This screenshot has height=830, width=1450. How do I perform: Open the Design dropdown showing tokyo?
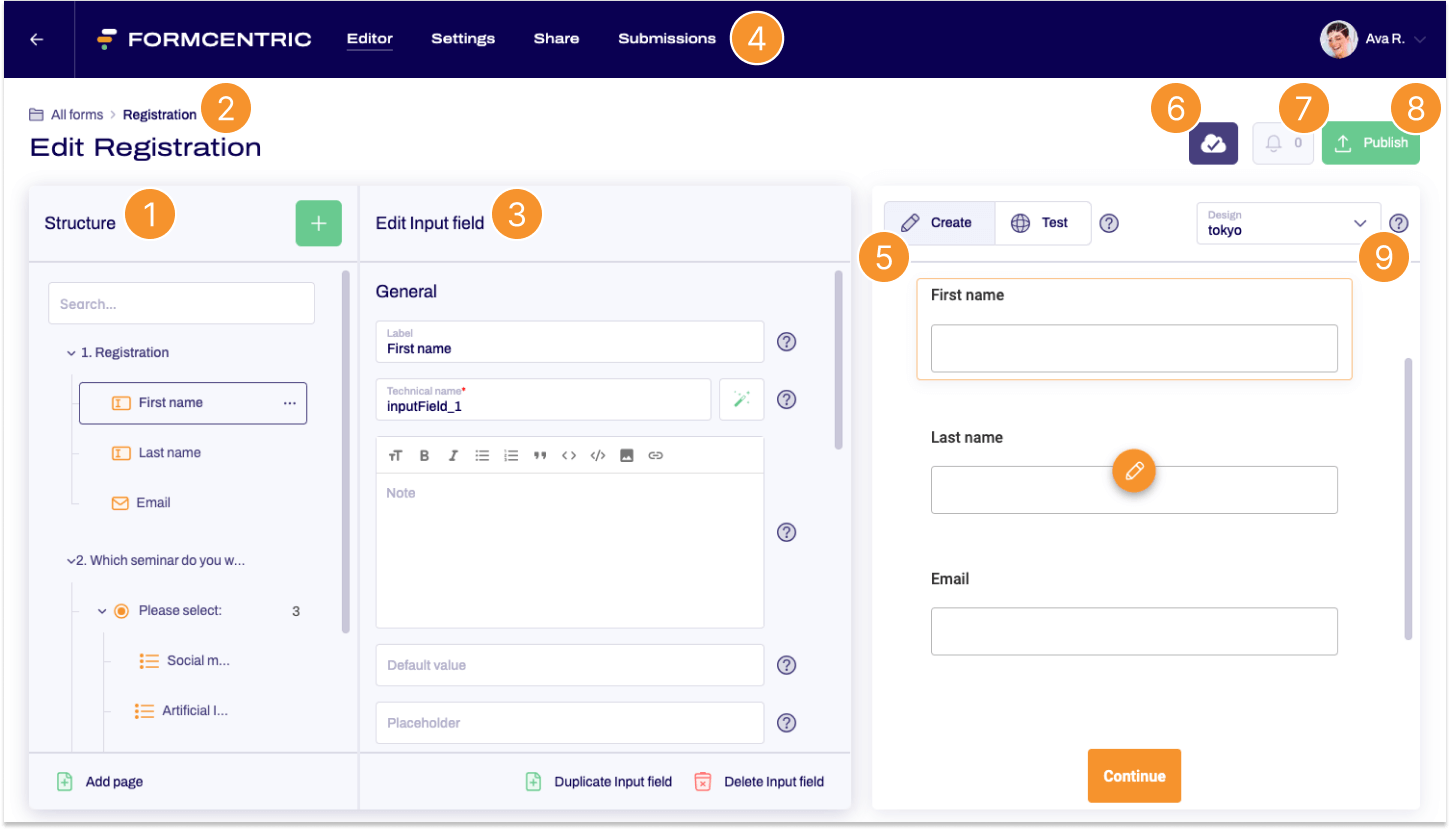click(x=1287, y=223)
